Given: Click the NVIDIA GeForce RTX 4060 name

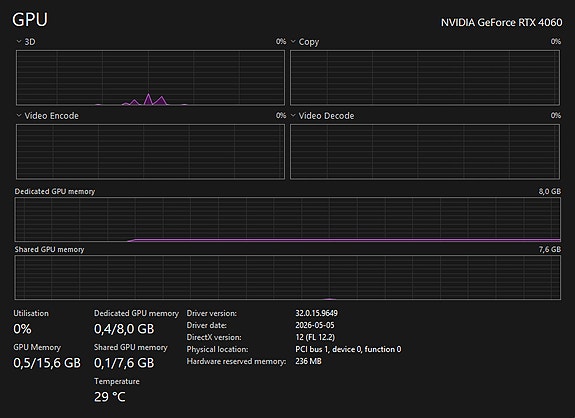Looking at the screenshot, I should (x=501, y=22).
